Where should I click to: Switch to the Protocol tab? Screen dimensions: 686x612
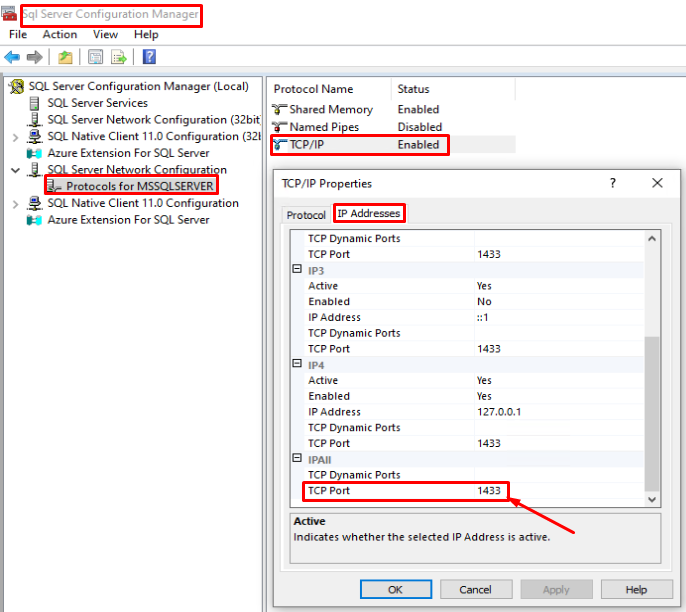[306, 215]
